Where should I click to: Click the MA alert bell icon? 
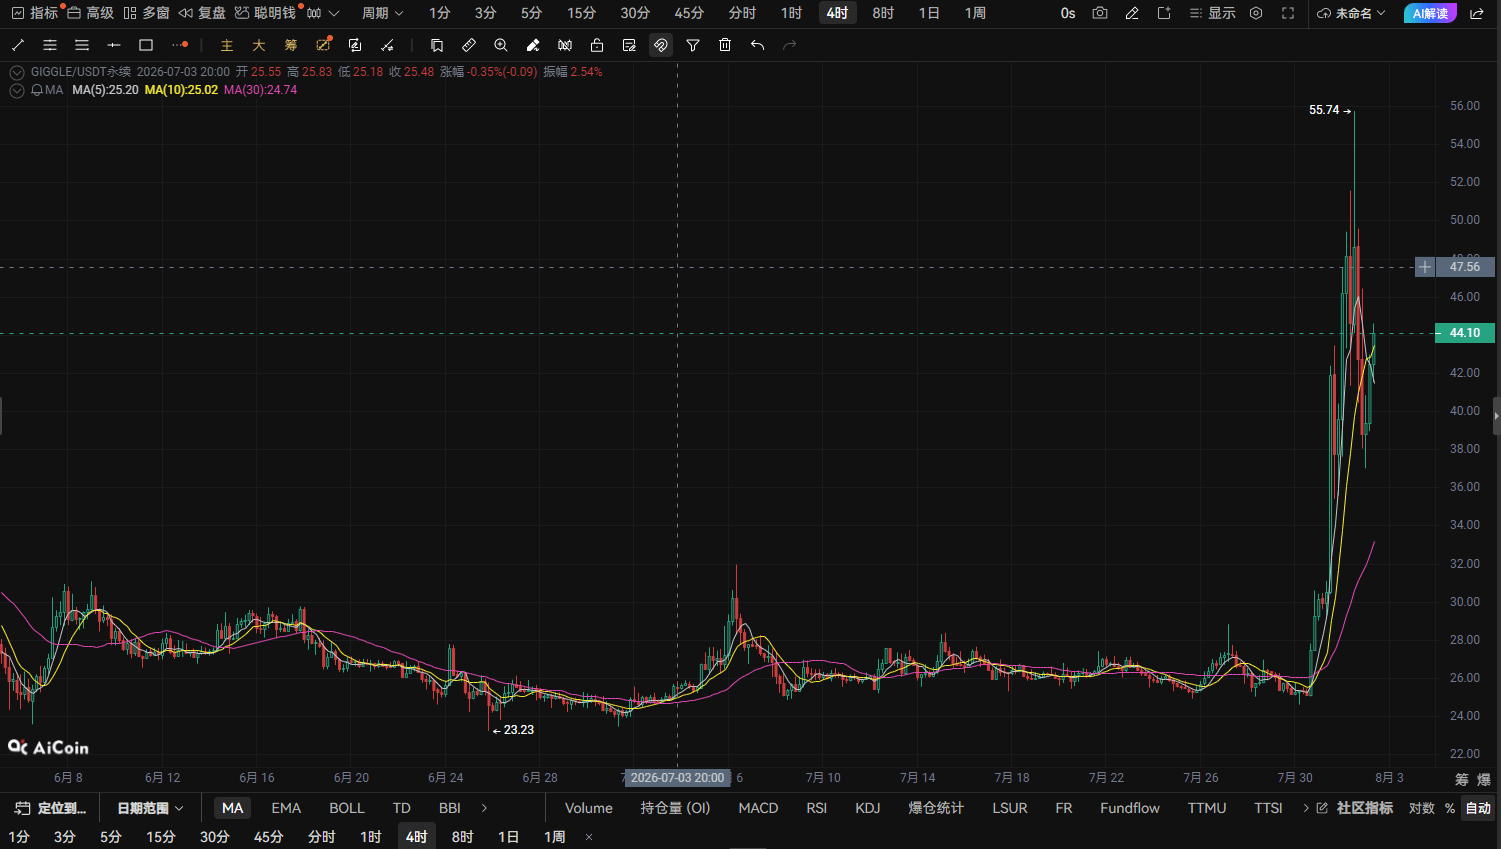[x=37, y=90]
